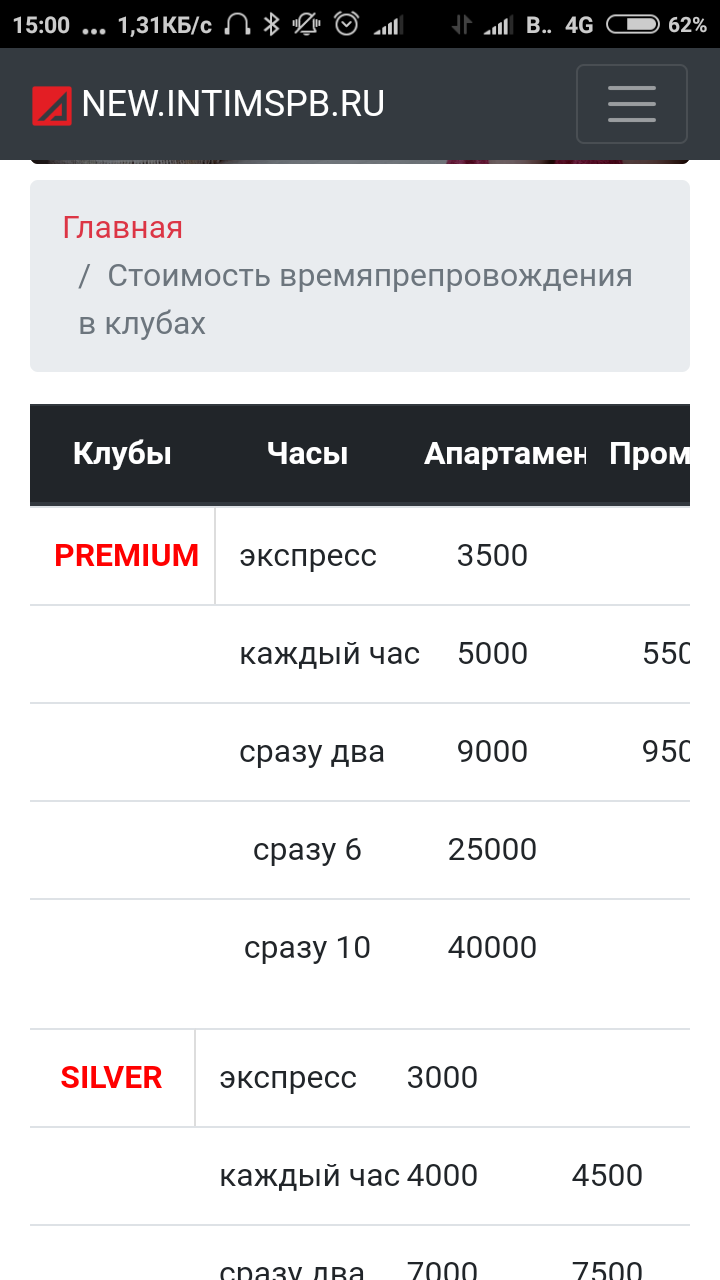This screenshot has height=1280, width=720.
Task: Tap the headphones icon in status bar
Action: [238, 24]
